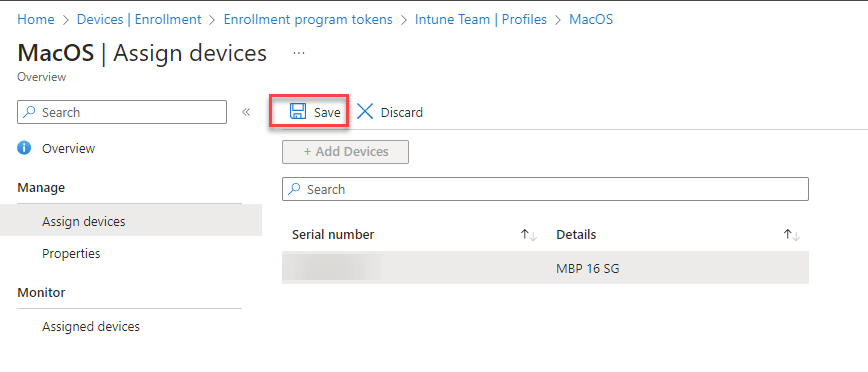Click the Discard X icon
This screenshot has height=372, width=868.
pyautogui.click(x=365, y=112)
